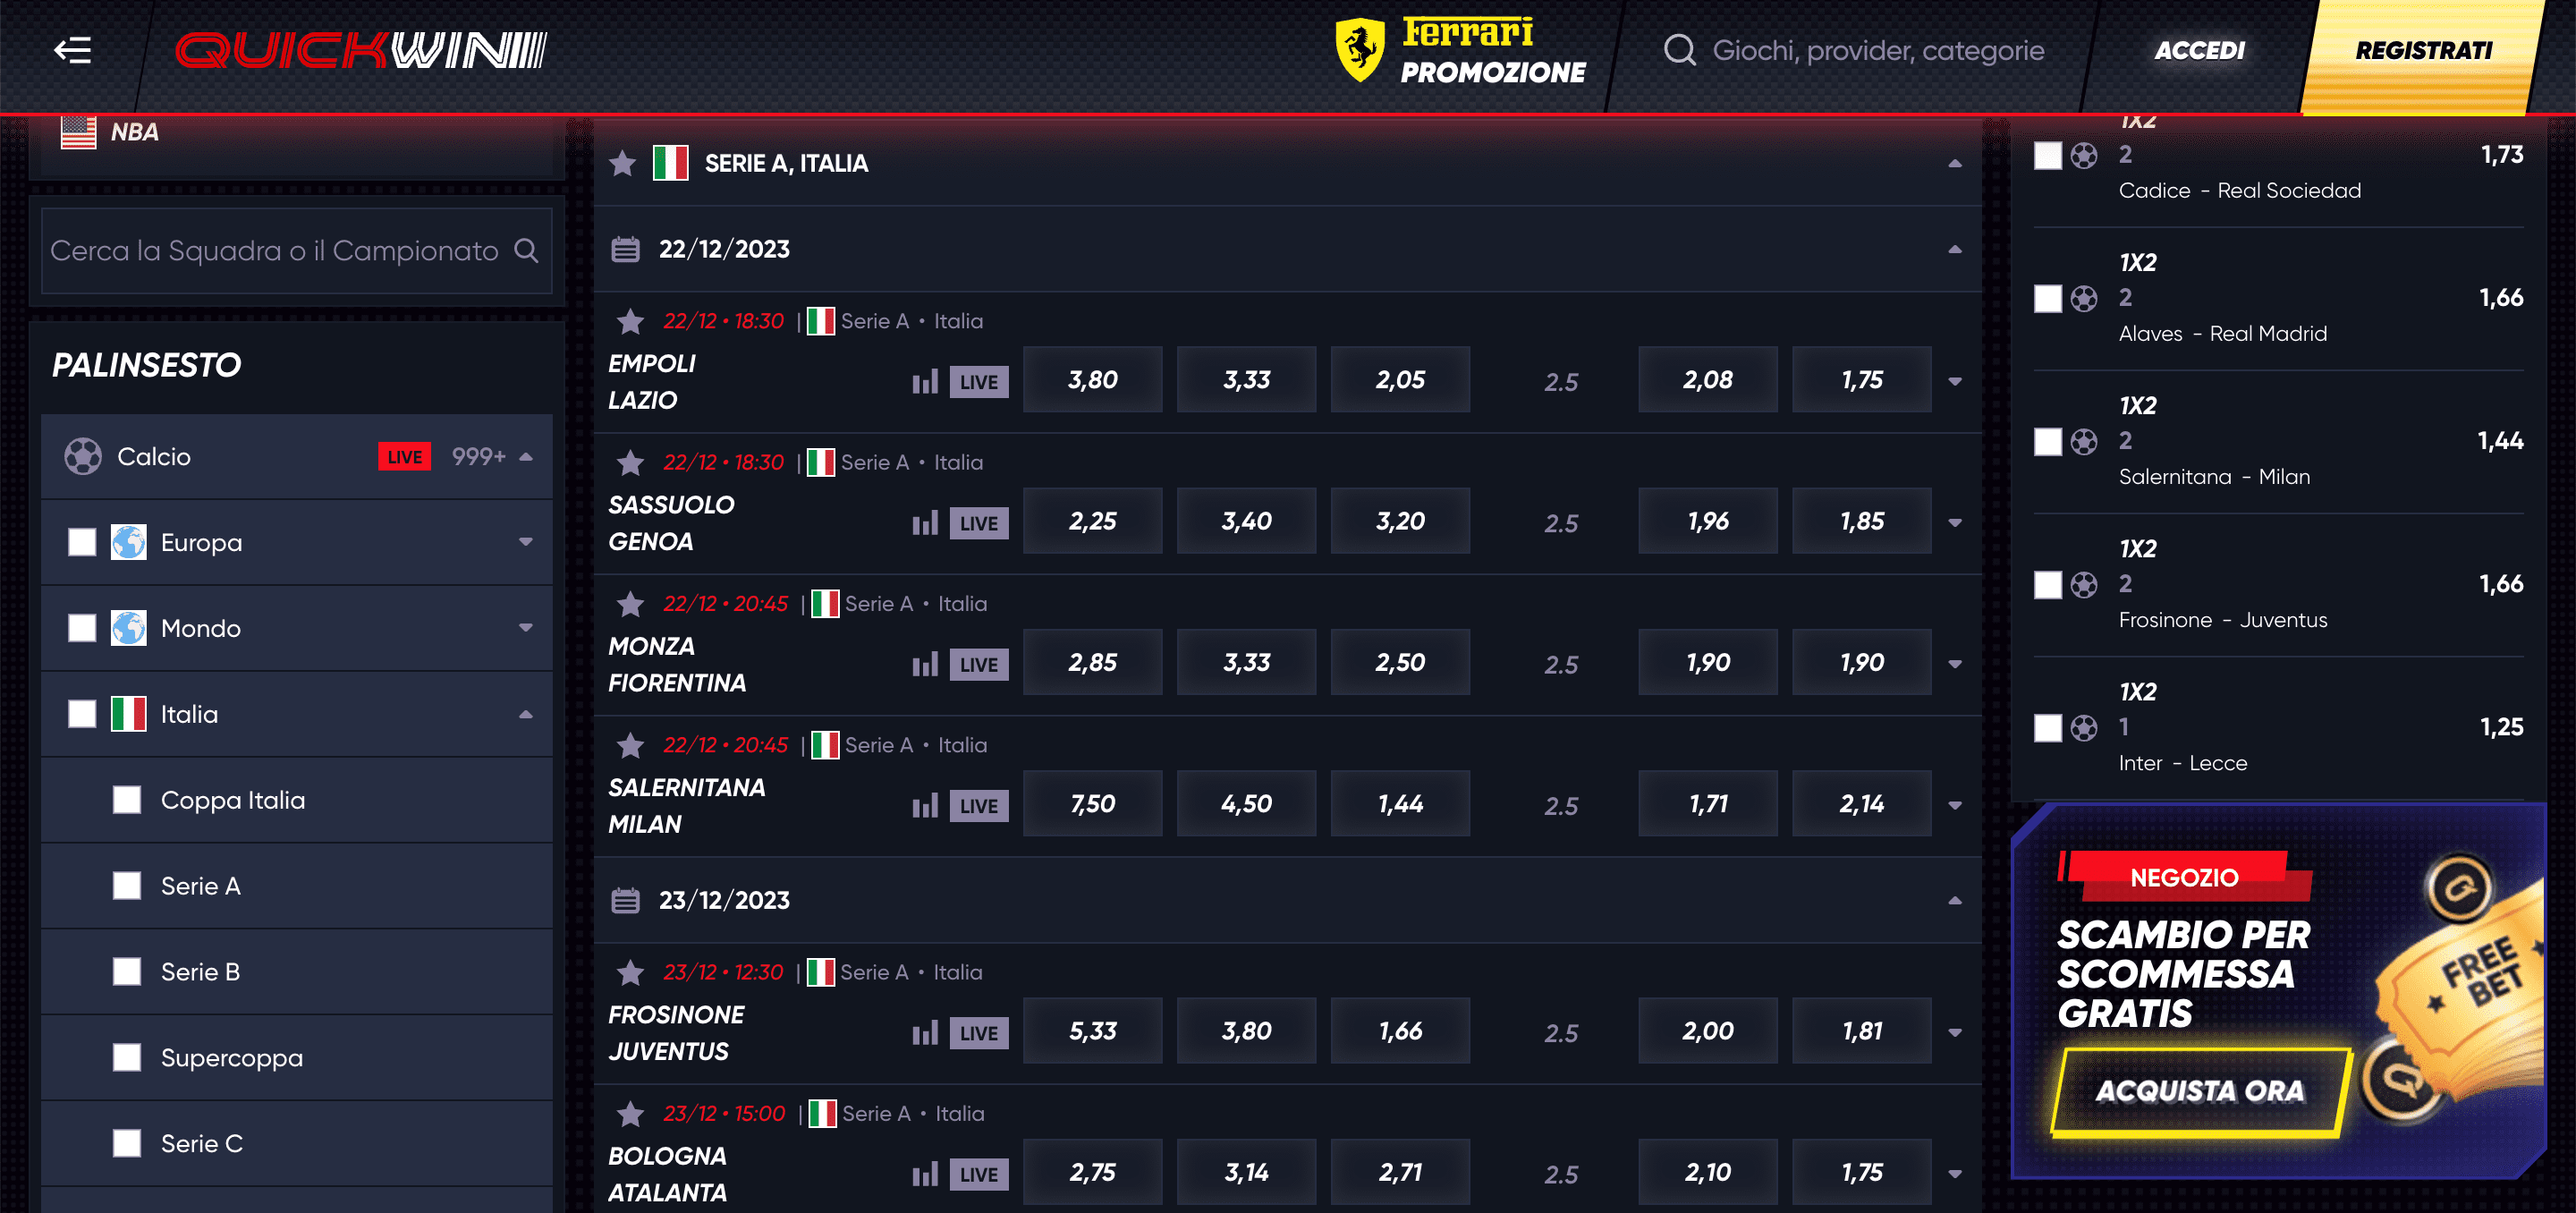Collapse the 23/12/2023 date group
Image resolution: width=2576 pixels, height=1213 pixels.
[x=1954, y=898]
